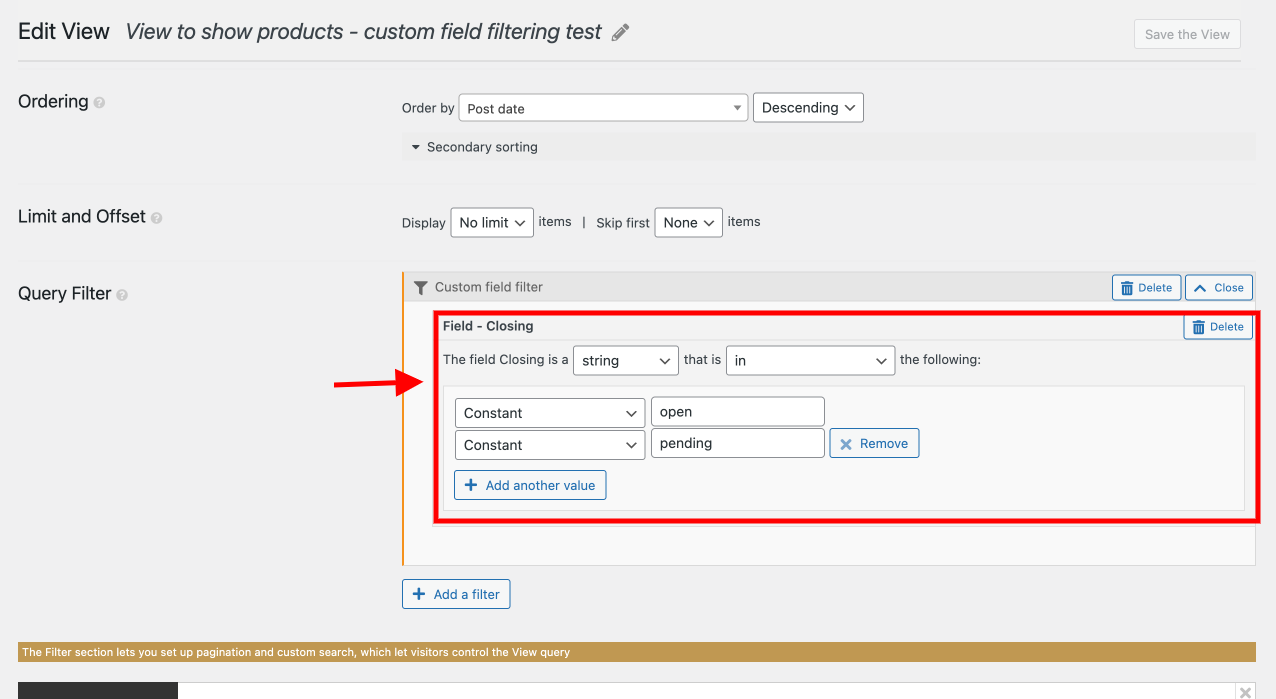
Task: Open the Skip first None dropdown
Action: point(688,222)
